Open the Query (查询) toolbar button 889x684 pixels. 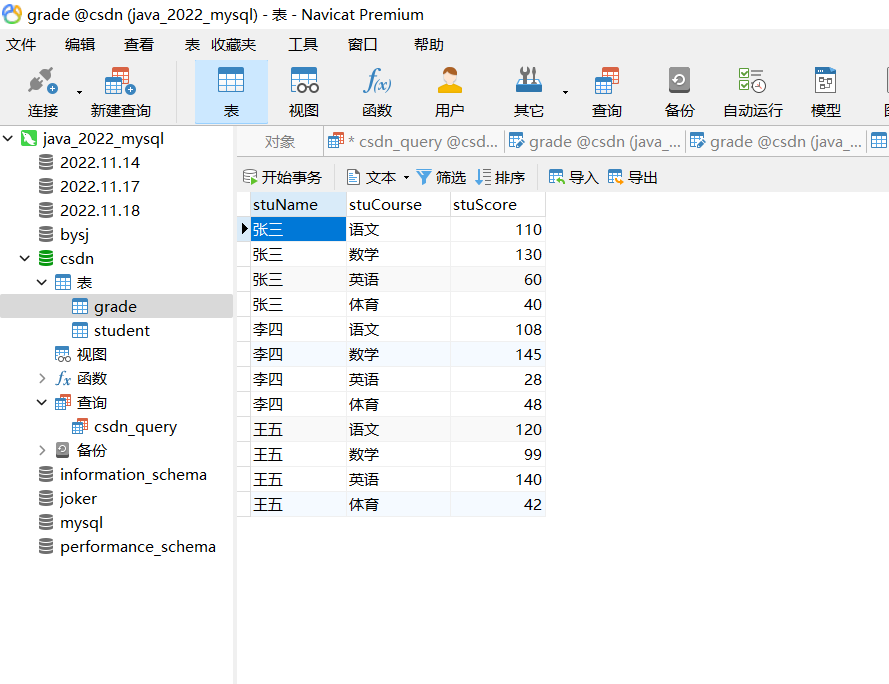[607, 92]
